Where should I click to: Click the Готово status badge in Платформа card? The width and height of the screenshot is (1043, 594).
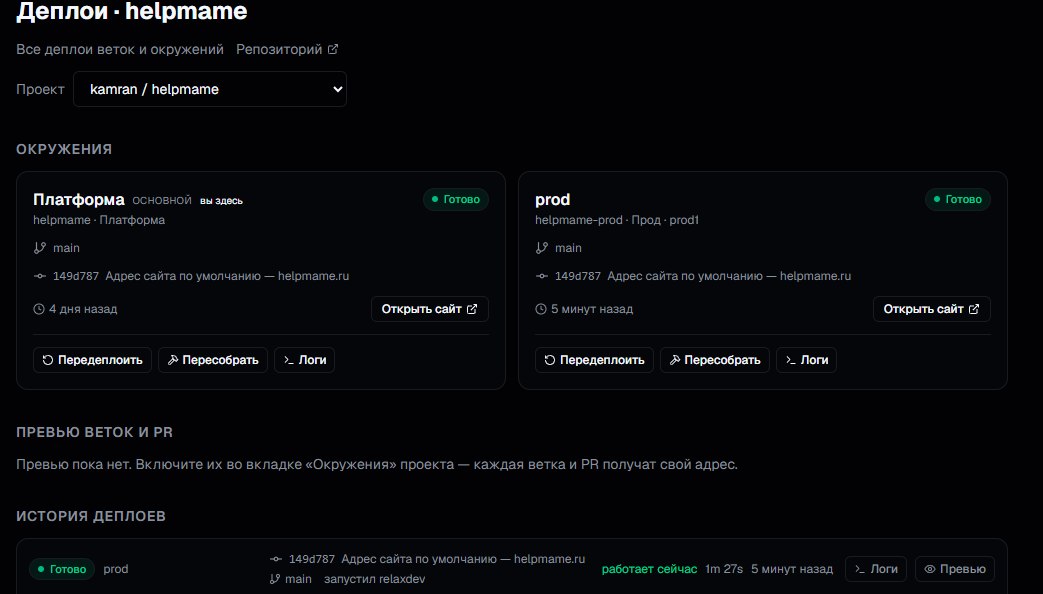pos(456,200)
